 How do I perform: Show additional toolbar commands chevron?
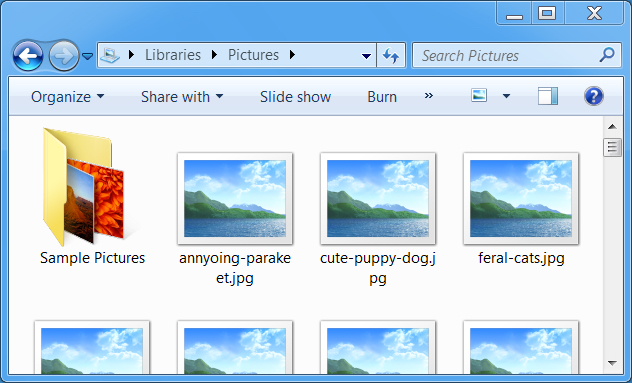[x=429, y=96]
